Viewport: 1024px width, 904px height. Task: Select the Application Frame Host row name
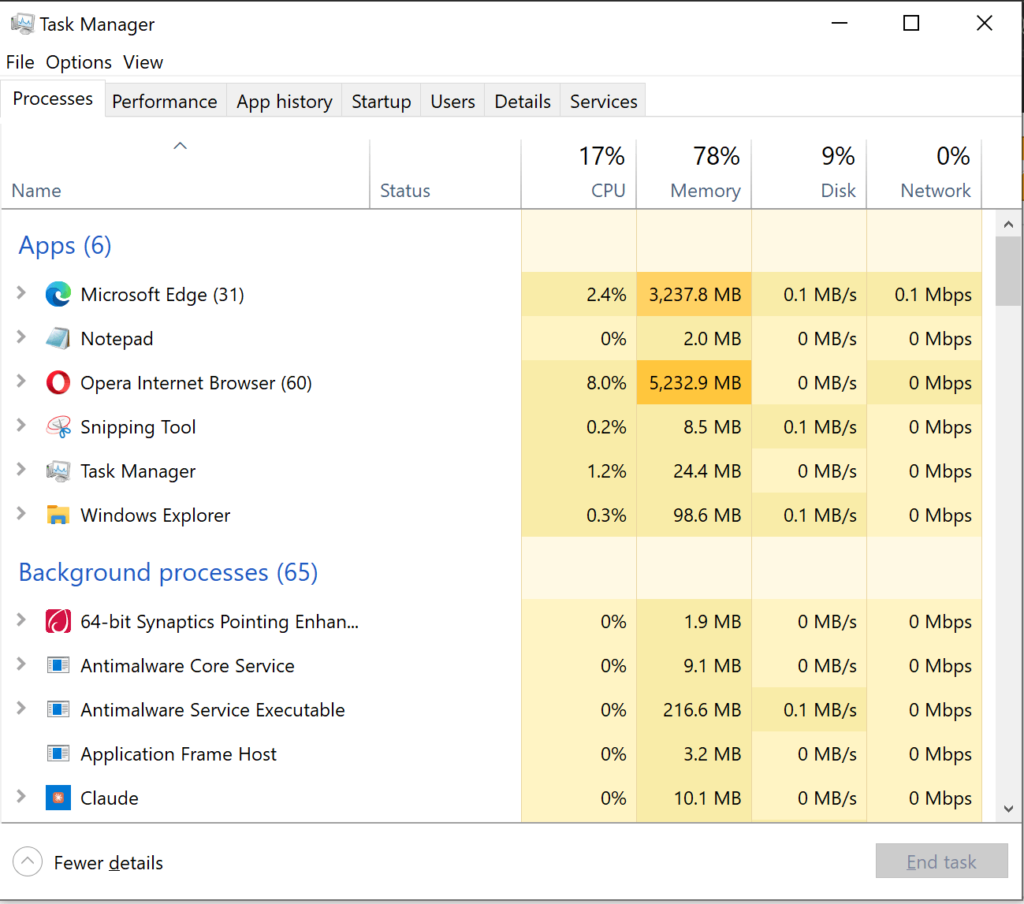(178, 754)
